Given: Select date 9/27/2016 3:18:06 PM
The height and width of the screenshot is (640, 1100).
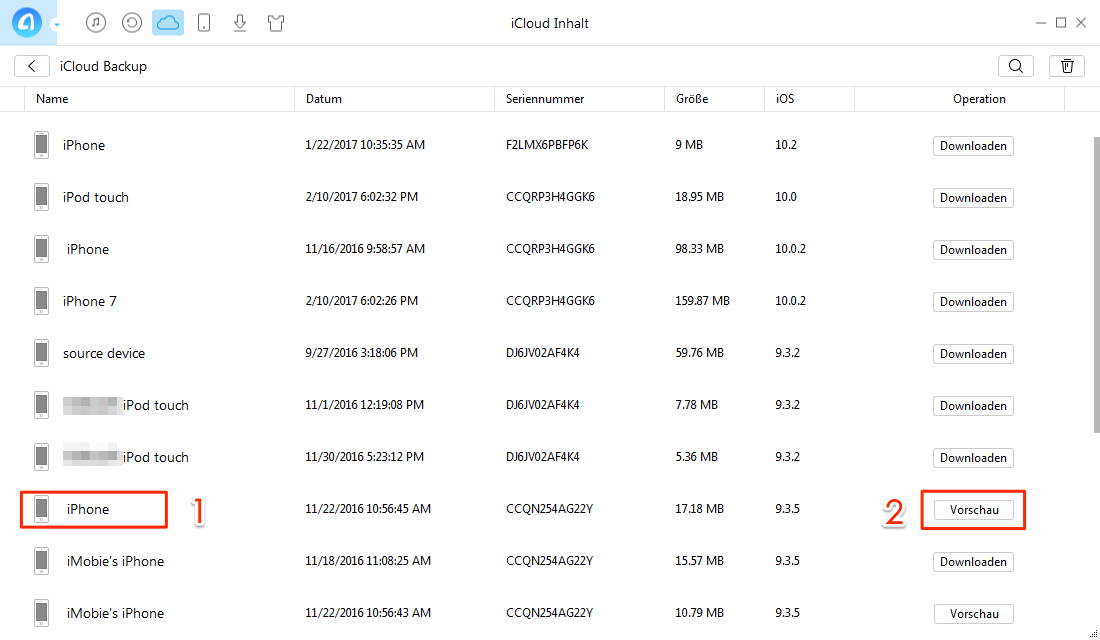Looking at the screenshot, I should pos(361,353).
